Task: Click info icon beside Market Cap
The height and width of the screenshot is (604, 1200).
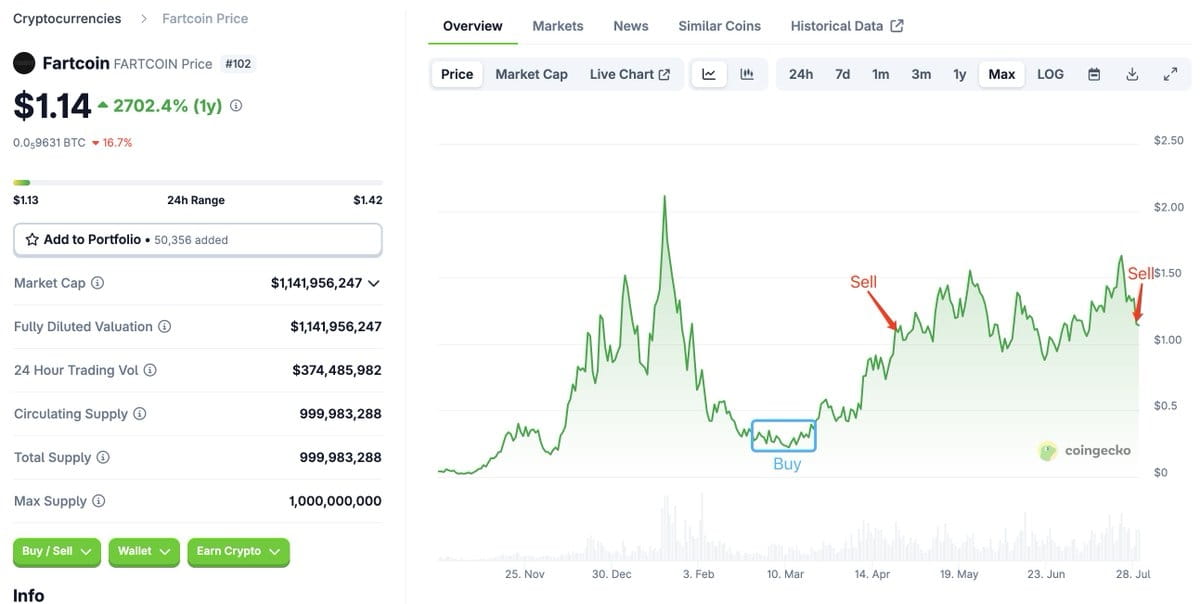Action: [x=97, y=283]
